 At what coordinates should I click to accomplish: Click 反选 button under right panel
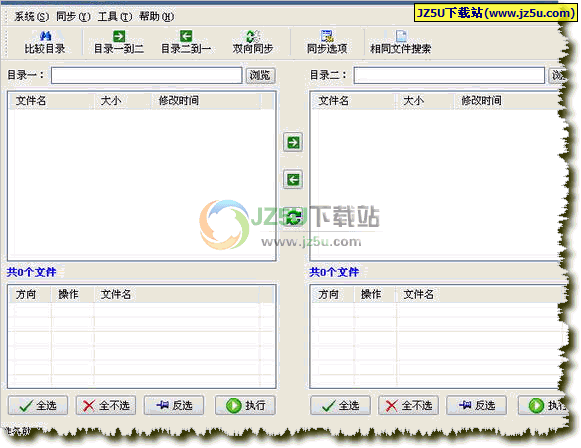click(x=477, y=405)
